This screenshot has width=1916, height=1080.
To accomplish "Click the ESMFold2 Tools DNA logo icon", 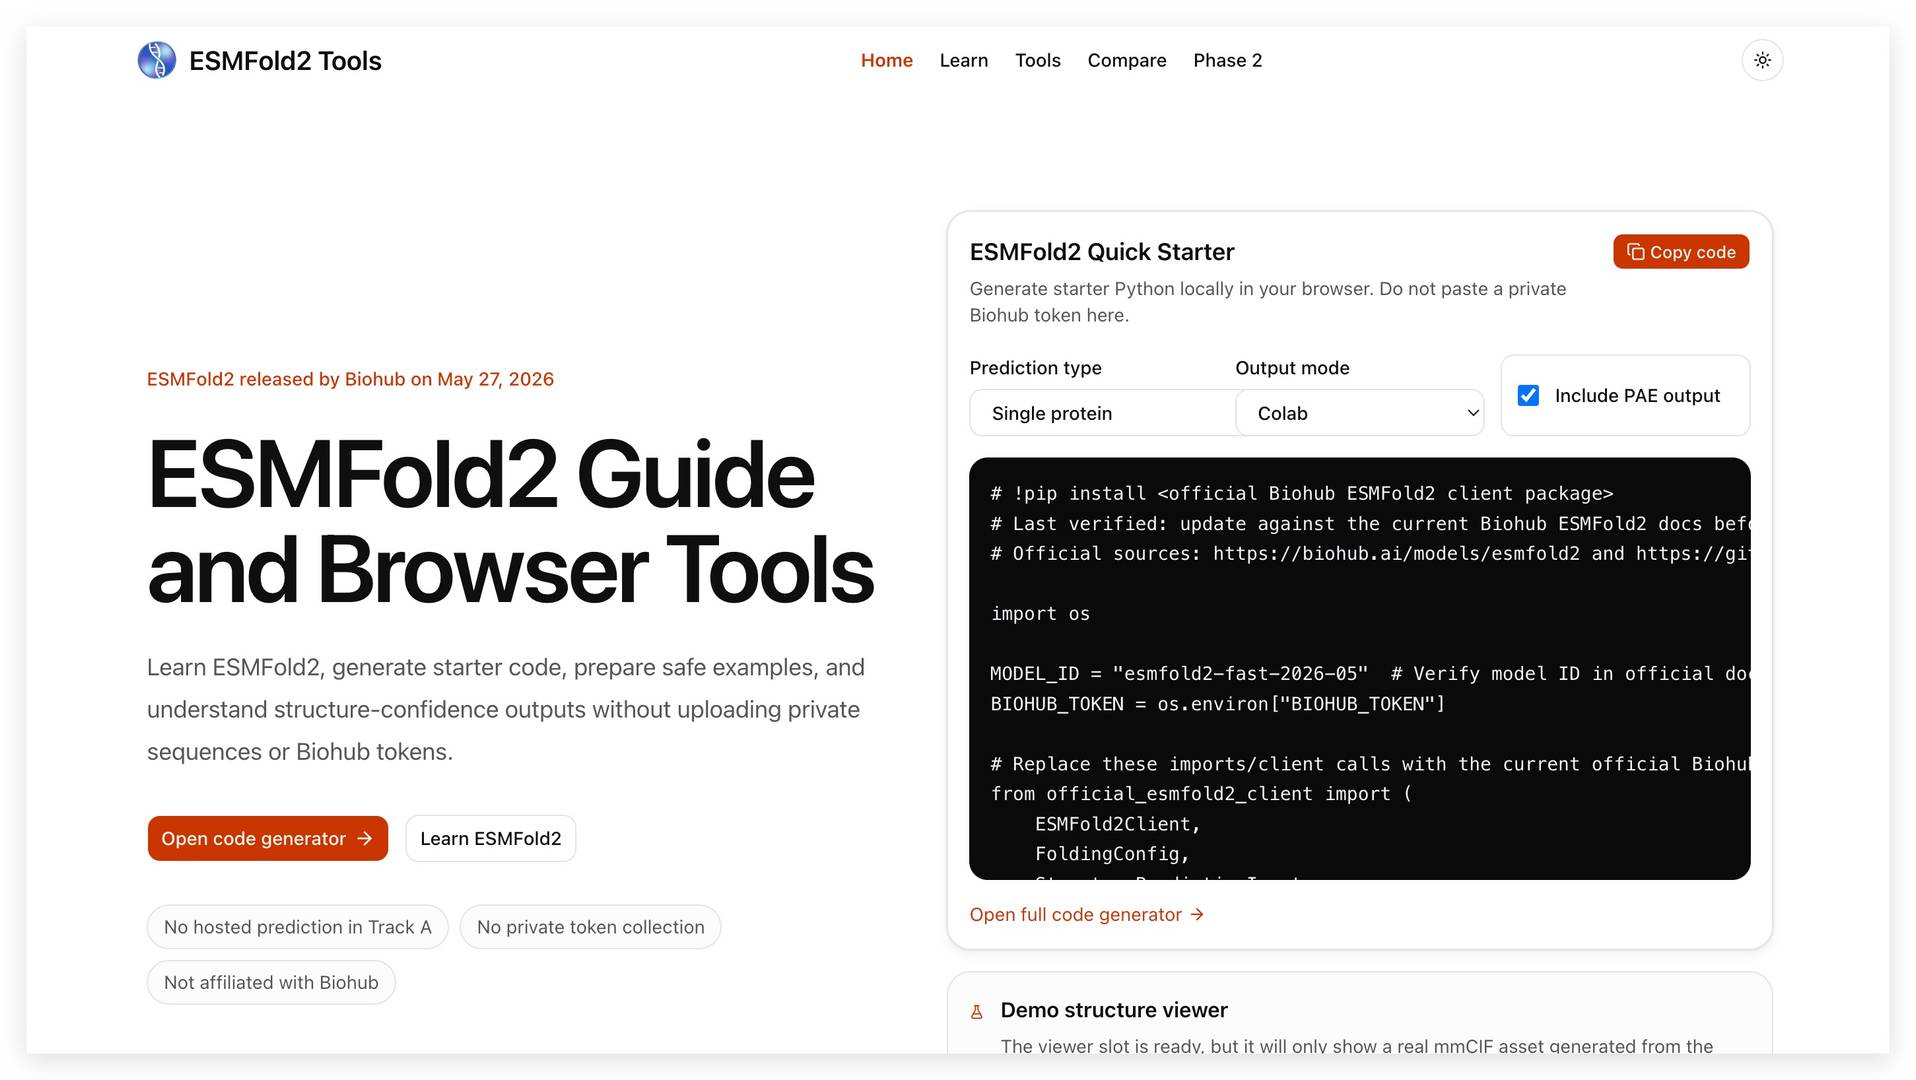I will pyautogui.click(x=157, y=60).
